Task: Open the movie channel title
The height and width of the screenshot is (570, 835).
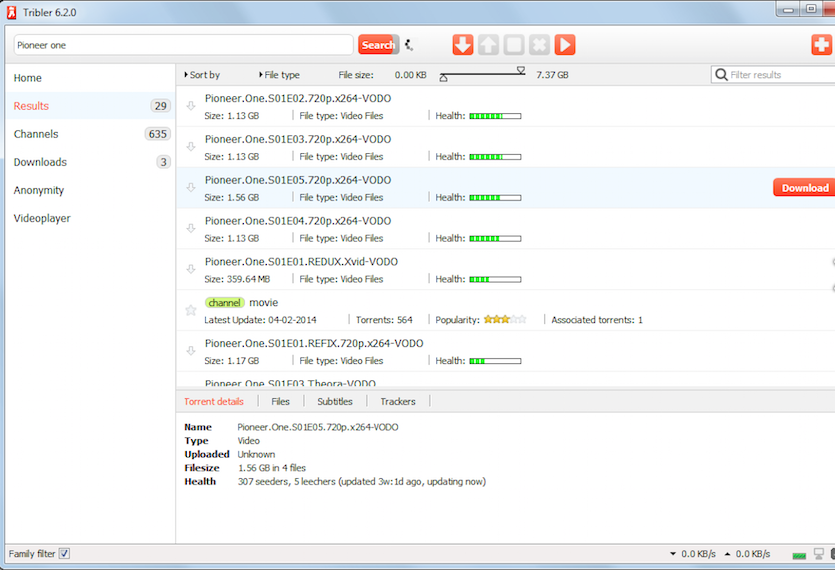Action: pyautogui.click(x=264, y=303)
